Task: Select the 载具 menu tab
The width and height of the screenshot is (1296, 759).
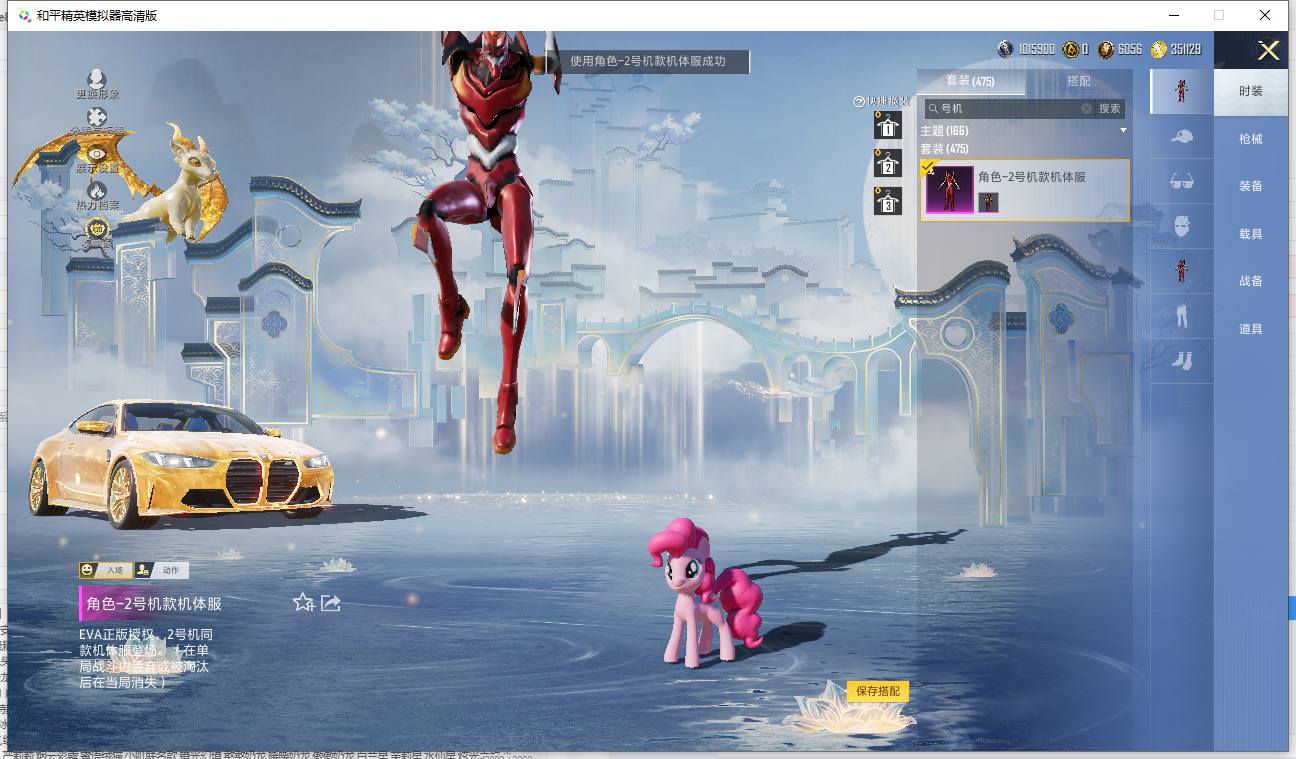Action: [x=1251, y=234]
